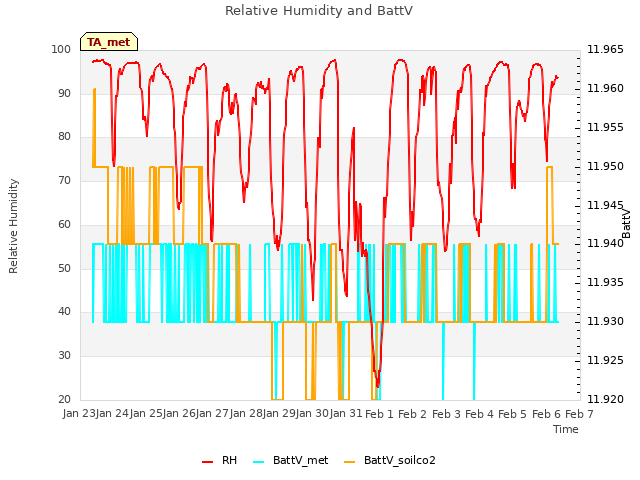640x480 pixels.
Task: Click the Jan 24 date tick label
Action: [112, 413]
